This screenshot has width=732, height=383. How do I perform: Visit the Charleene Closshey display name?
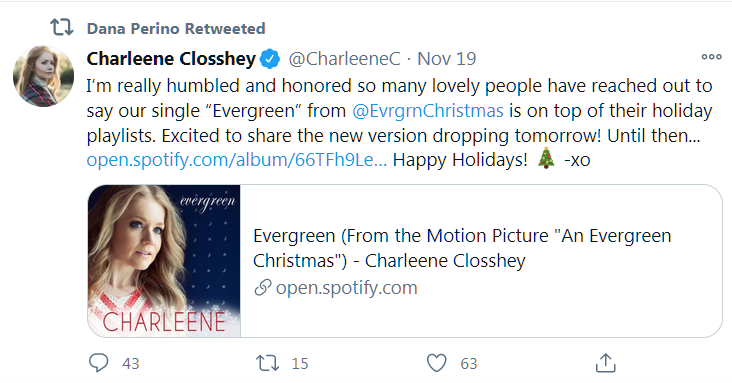click(x=171, y=59)
